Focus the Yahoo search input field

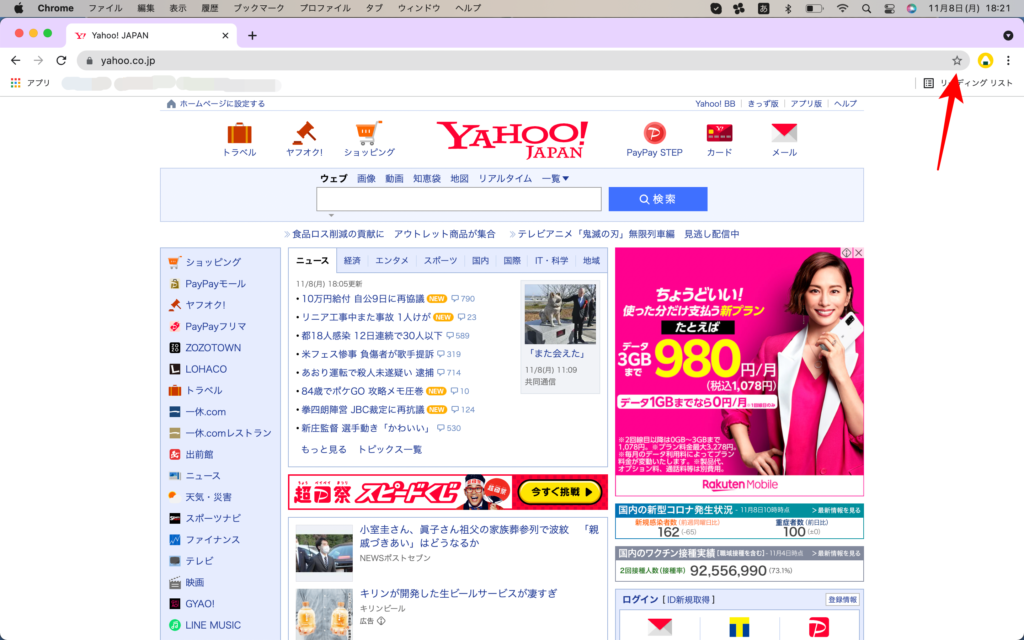pyautogui.click(x=458, y=199)
